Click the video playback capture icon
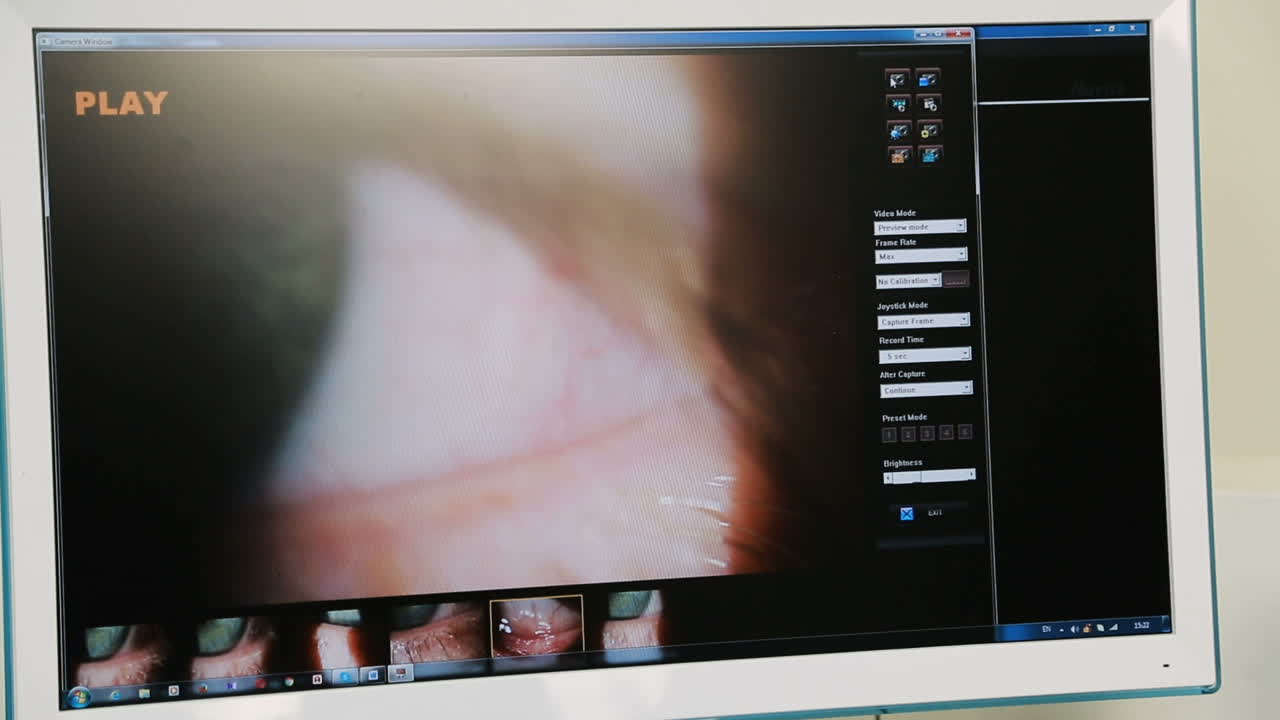Viewport: 1280px width, 720px height. (897, 104)
